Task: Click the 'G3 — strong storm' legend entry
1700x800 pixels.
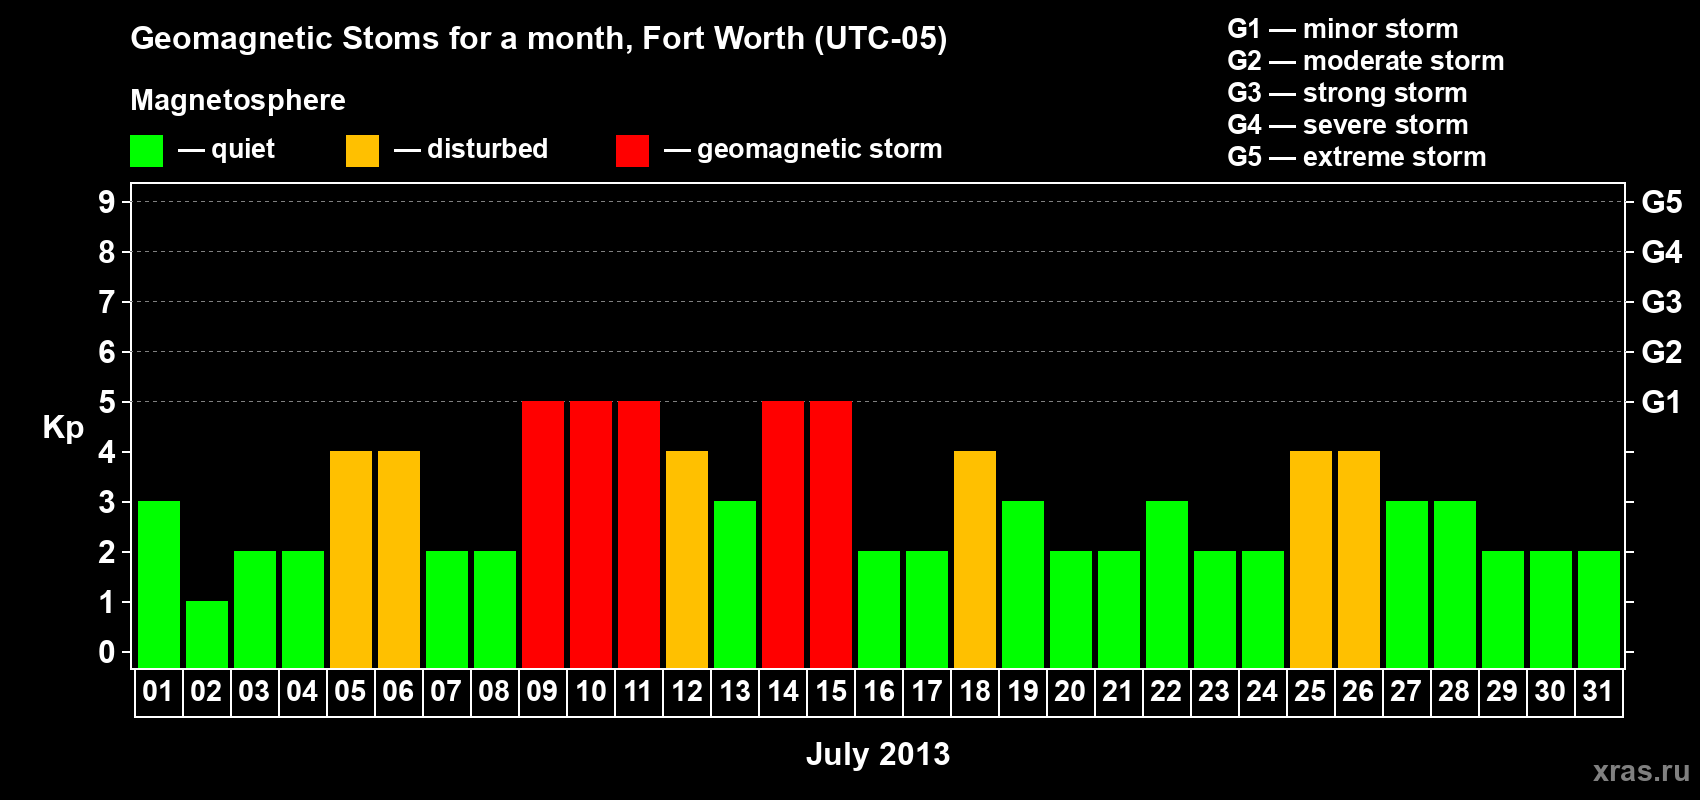Action: click(x=1347, y=93)
